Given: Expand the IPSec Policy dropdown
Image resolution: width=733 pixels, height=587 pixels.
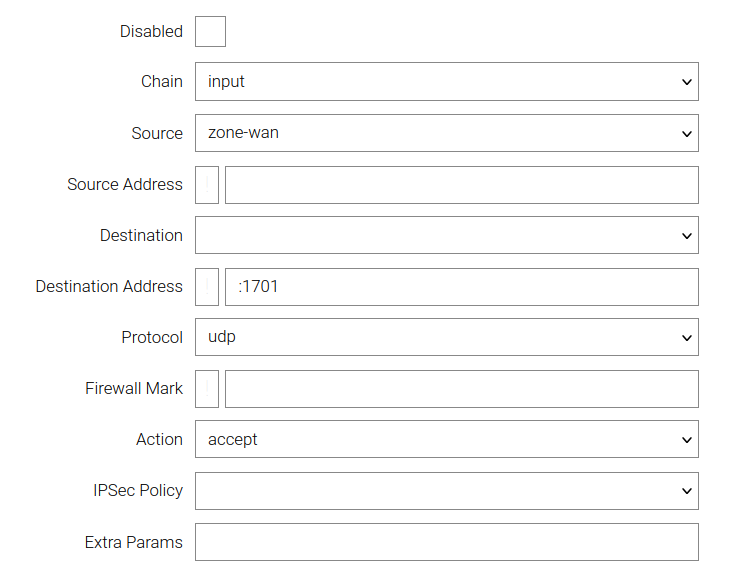Looking at the screenshot, I should point(446,491).
